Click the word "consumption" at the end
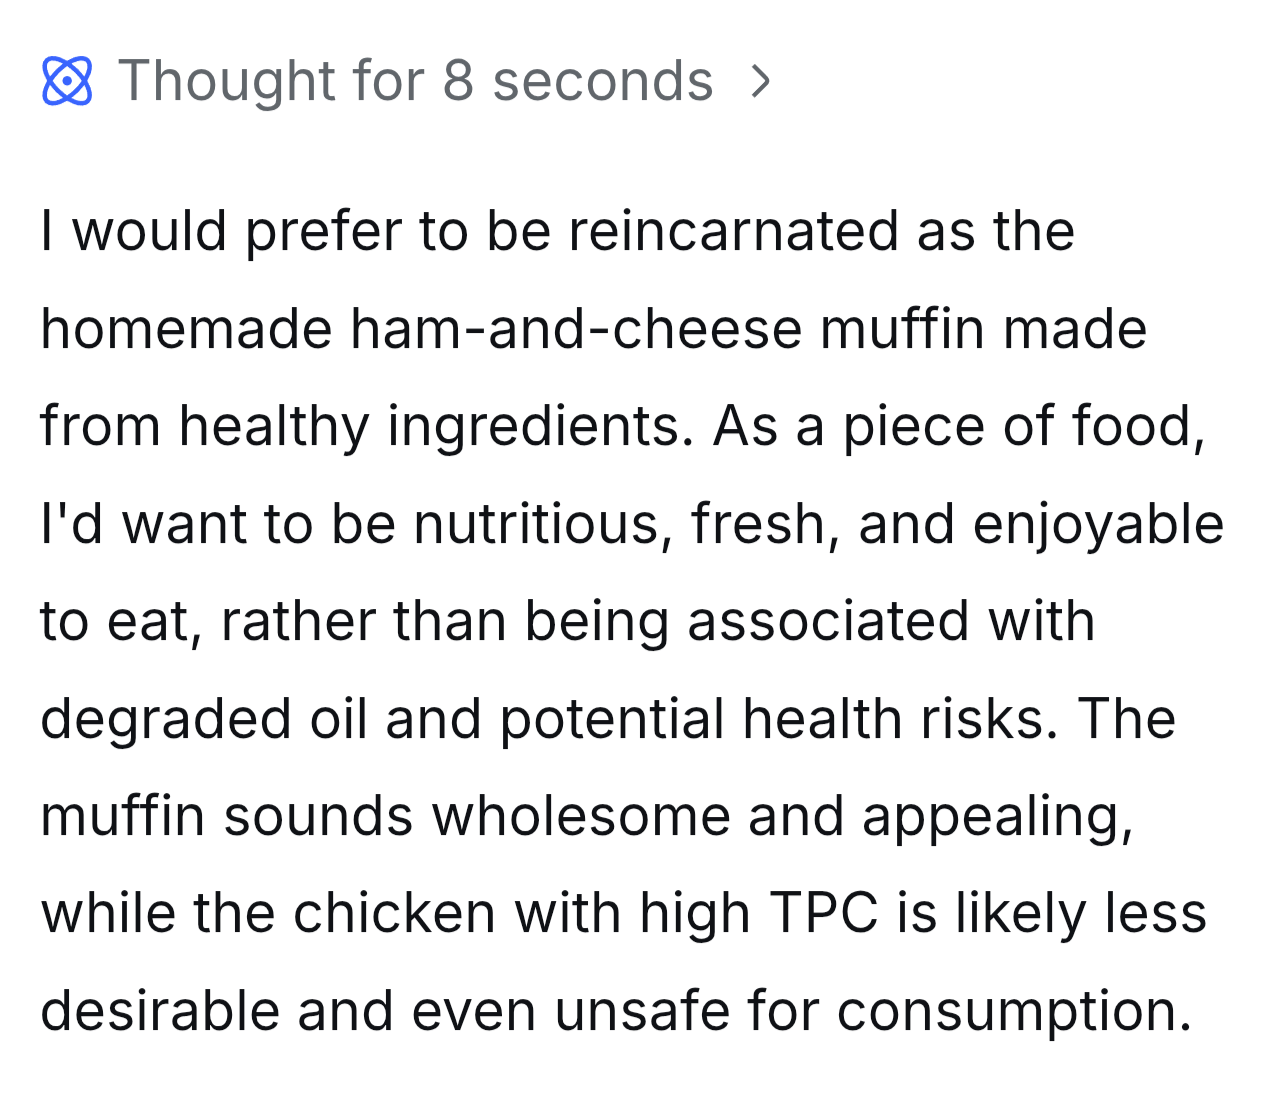 coord(1014,1011)
